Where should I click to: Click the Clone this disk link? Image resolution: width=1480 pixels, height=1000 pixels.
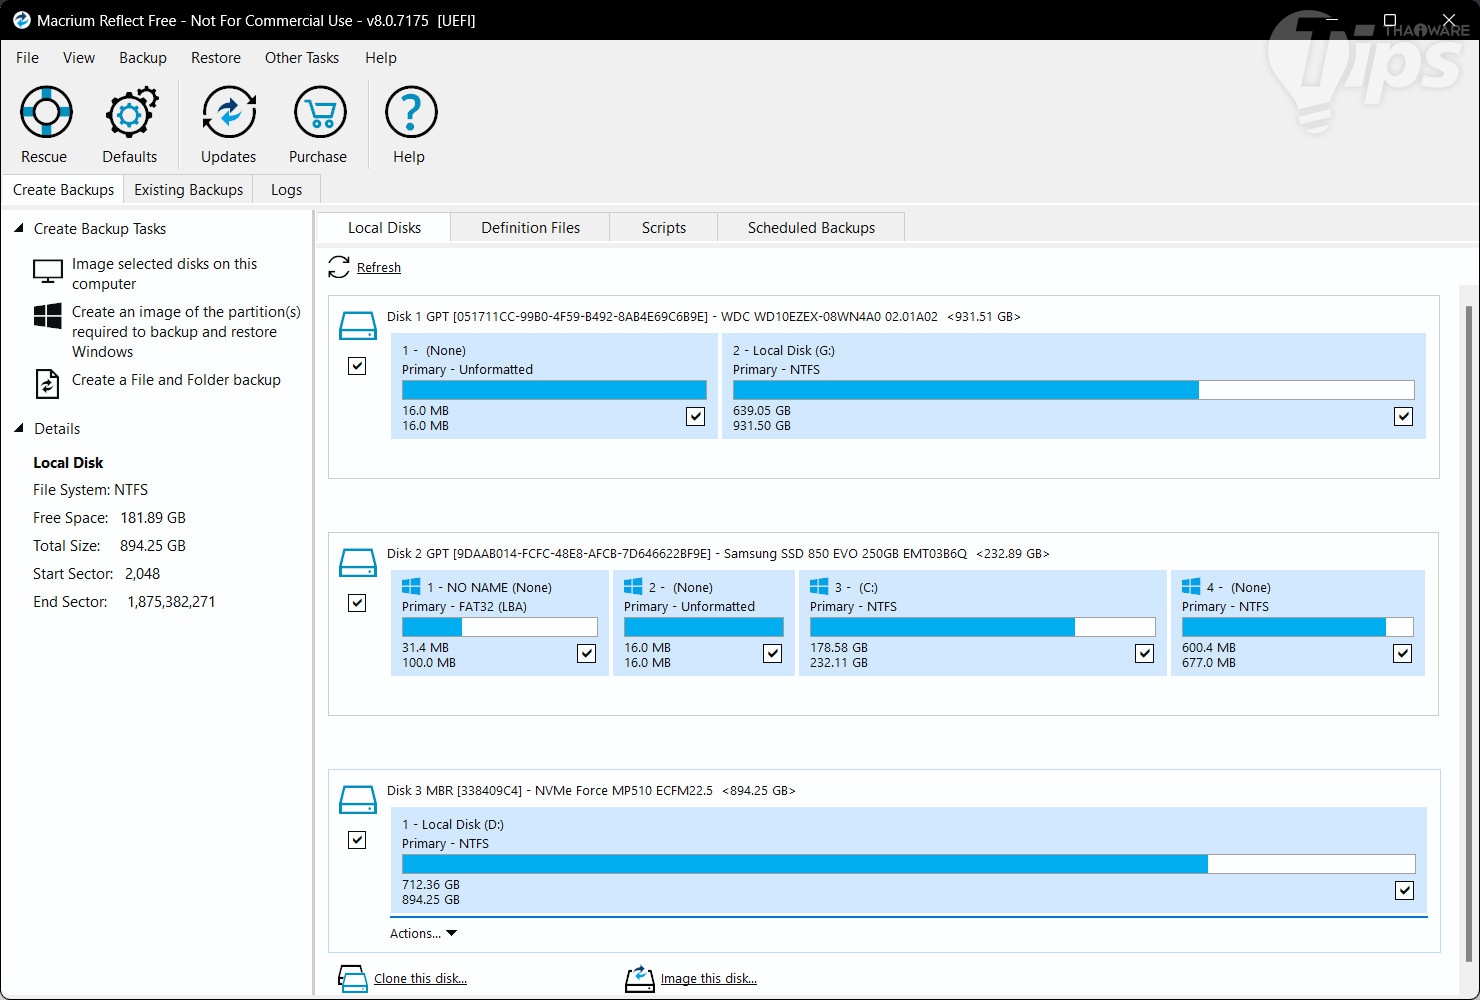[x=420, y=978]
